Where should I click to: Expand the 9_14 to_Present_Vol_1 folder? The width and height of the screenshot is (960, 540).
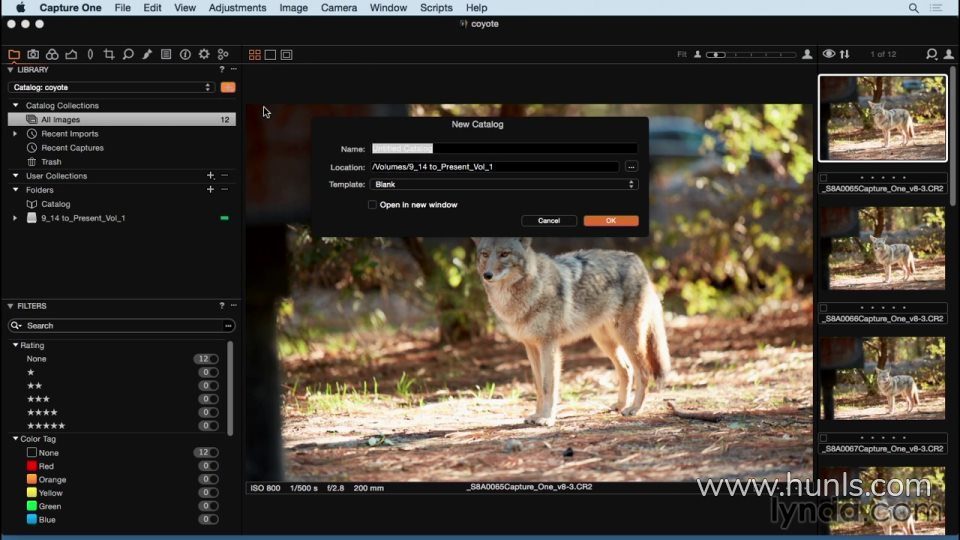click(x=15, y=218)
